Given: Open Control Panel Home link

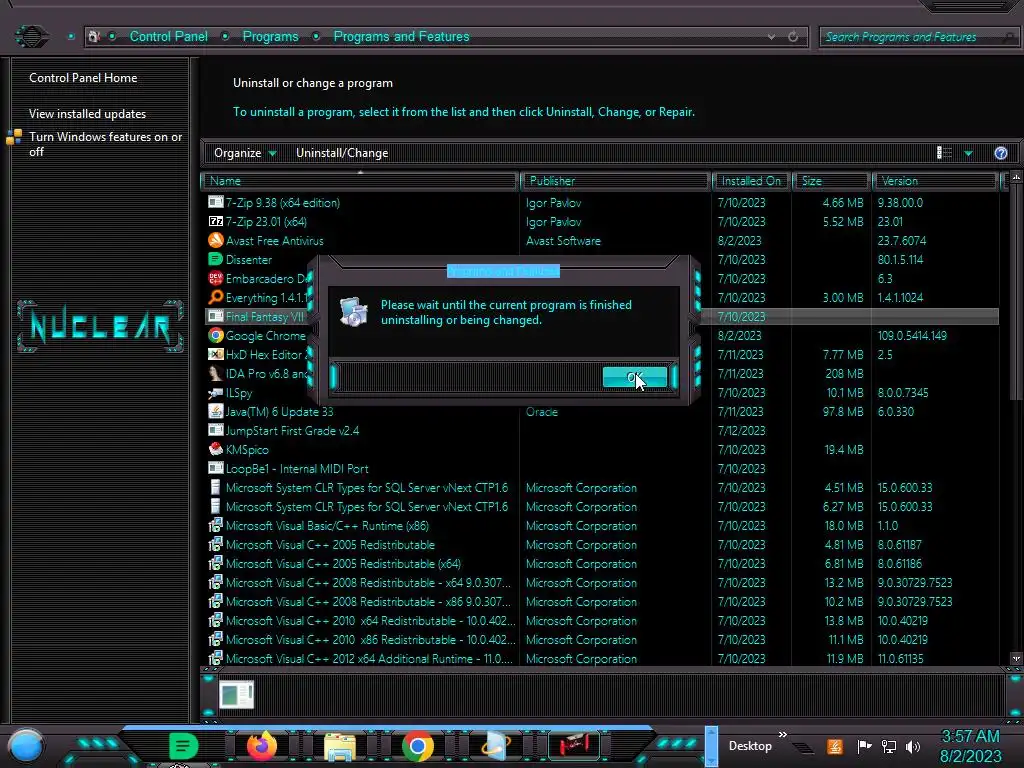Looking at the screenshot, I should [x=83, y=78].
